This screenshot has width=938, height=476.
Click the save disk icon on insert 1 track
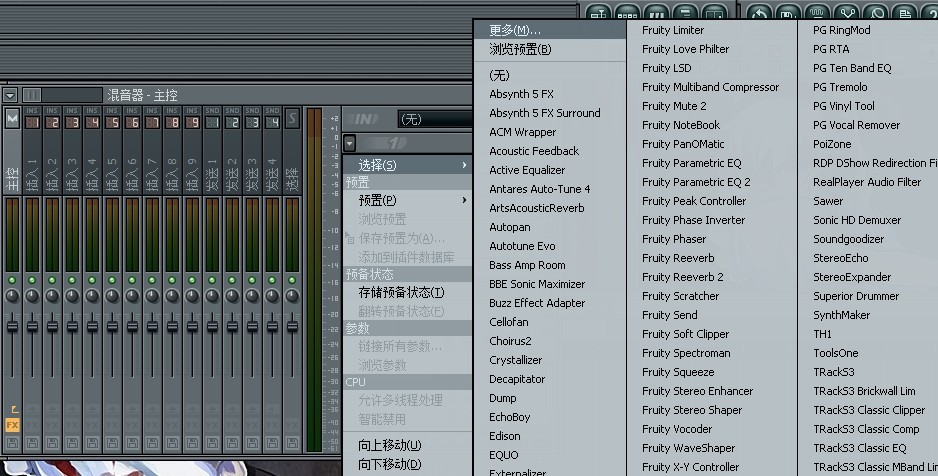click(x=32, y=443)
